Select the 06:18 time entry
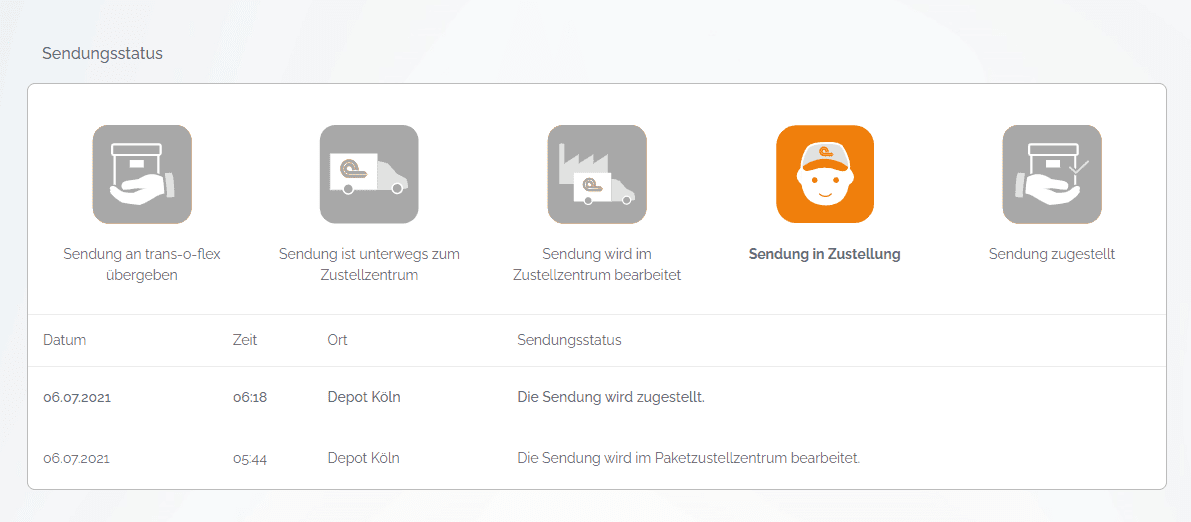Viewport: 1191px width, 522px height. coord(250,397)
